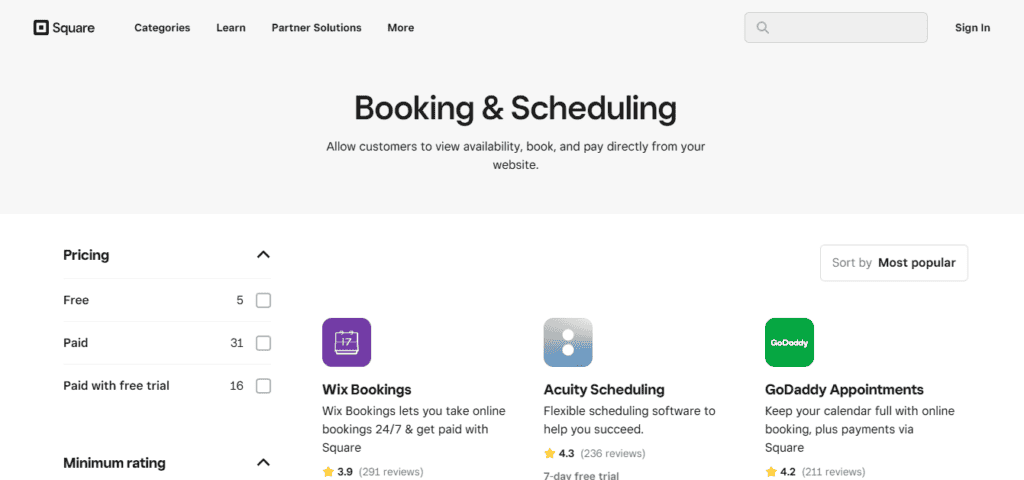Check the Paid pricing checkbox
This screenshot has width=1024, height=480.
tap(263, 343)
